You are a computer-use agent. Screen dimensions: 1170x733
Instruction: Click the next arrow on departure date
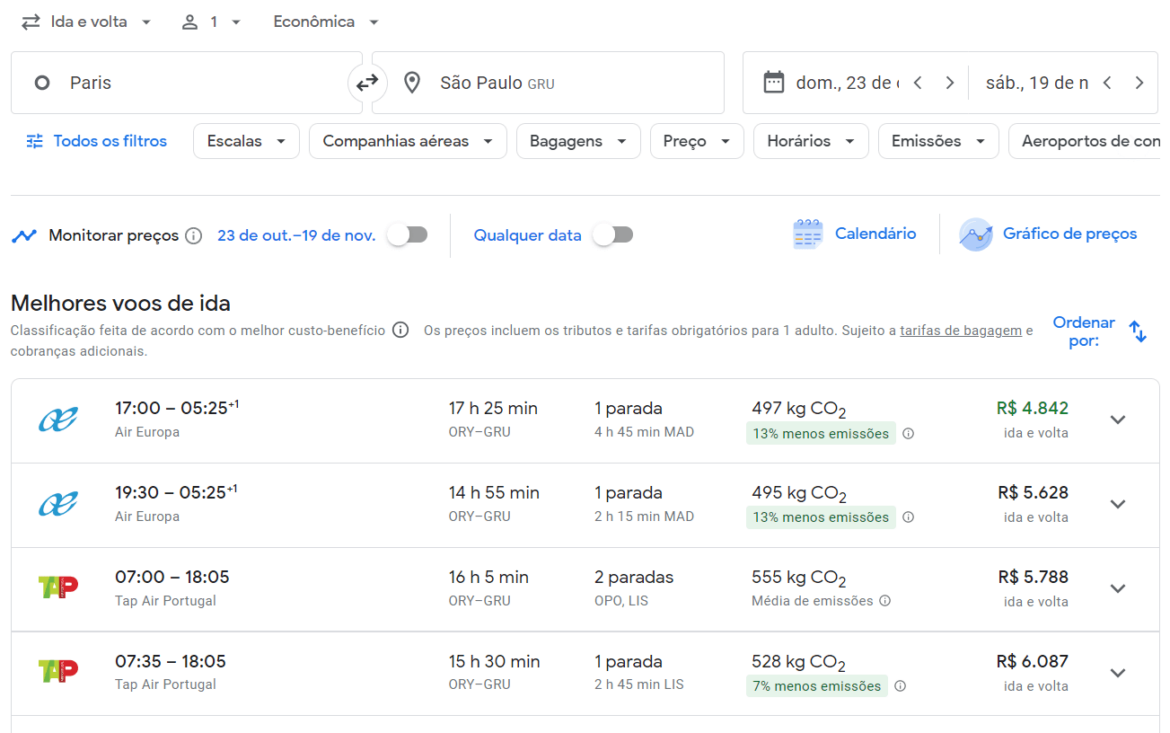pos(948,82)
